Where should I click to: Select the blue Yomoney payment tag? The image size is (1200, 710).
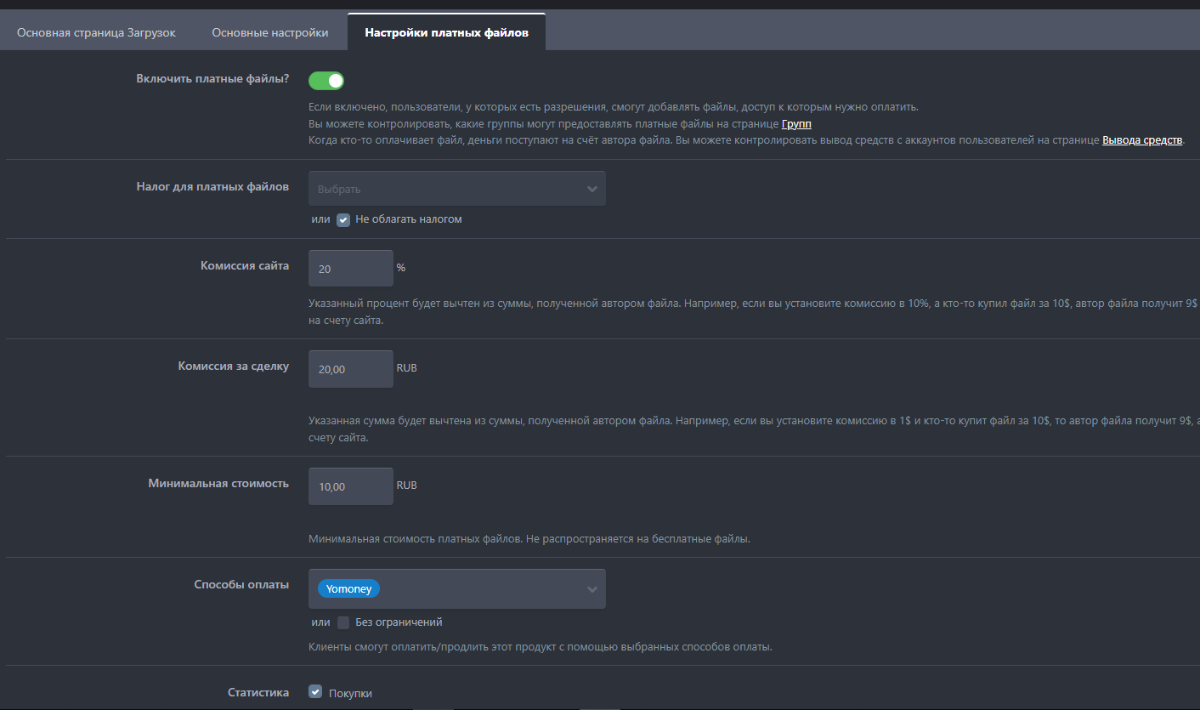point(349,589)
